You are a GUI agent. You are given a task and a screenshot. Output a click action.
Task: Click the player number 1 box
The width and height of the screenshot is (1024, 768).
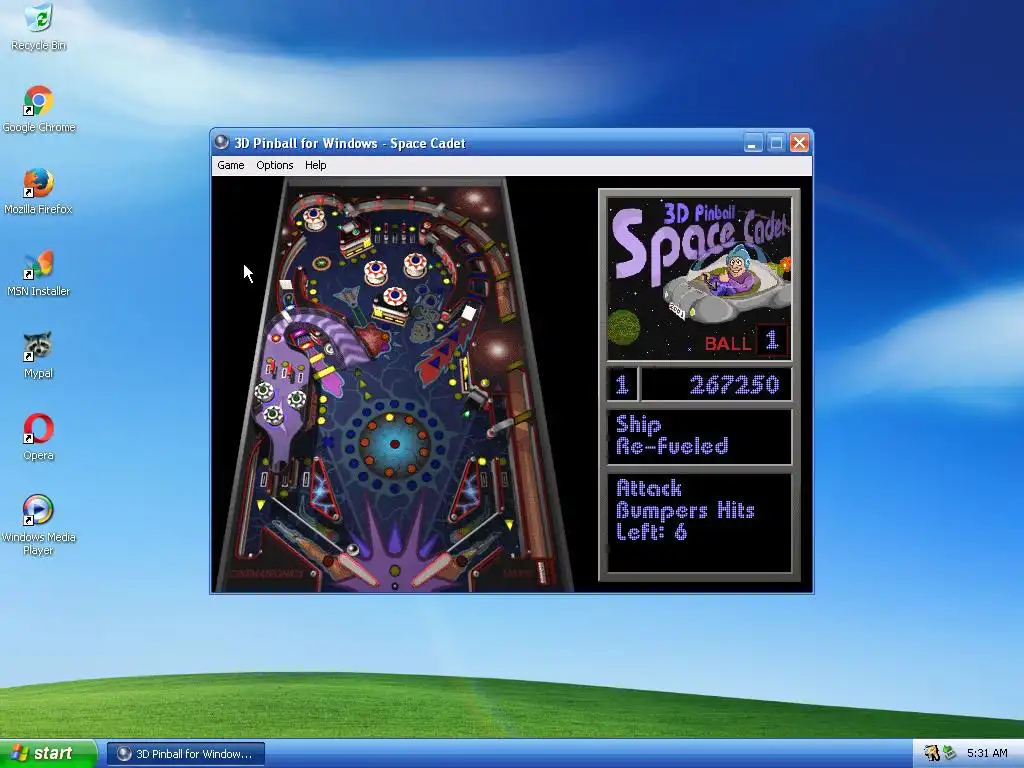[x=622, y=384]
